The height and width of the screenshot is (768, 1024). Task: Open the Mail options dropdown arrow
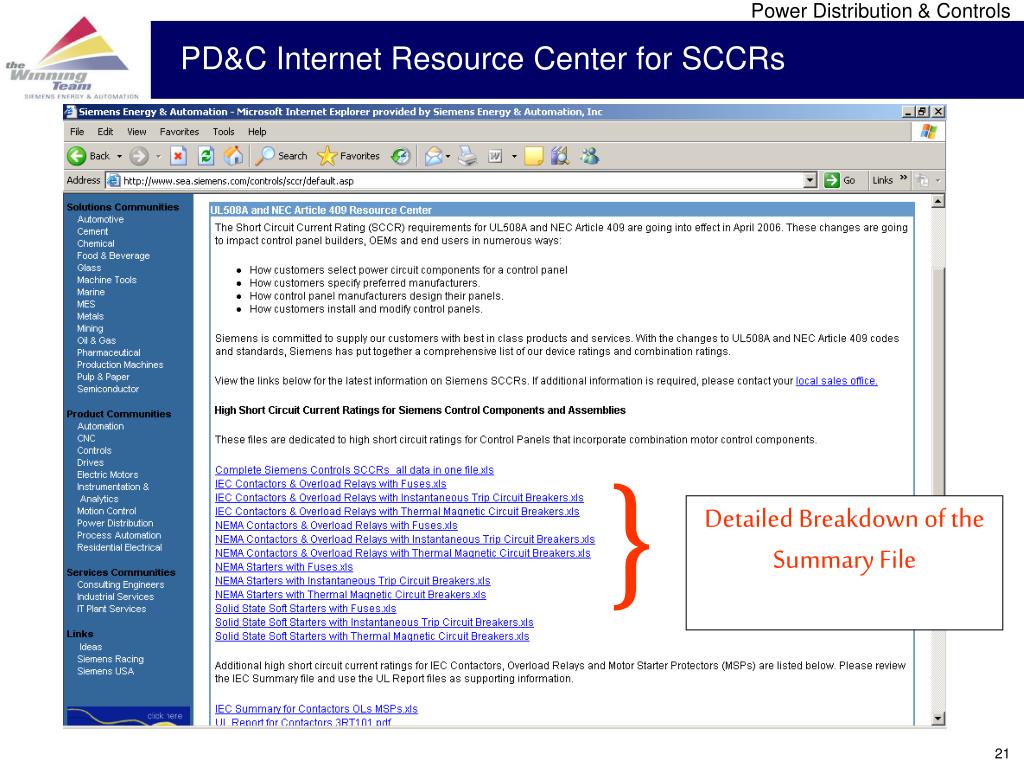coord(448,157)
